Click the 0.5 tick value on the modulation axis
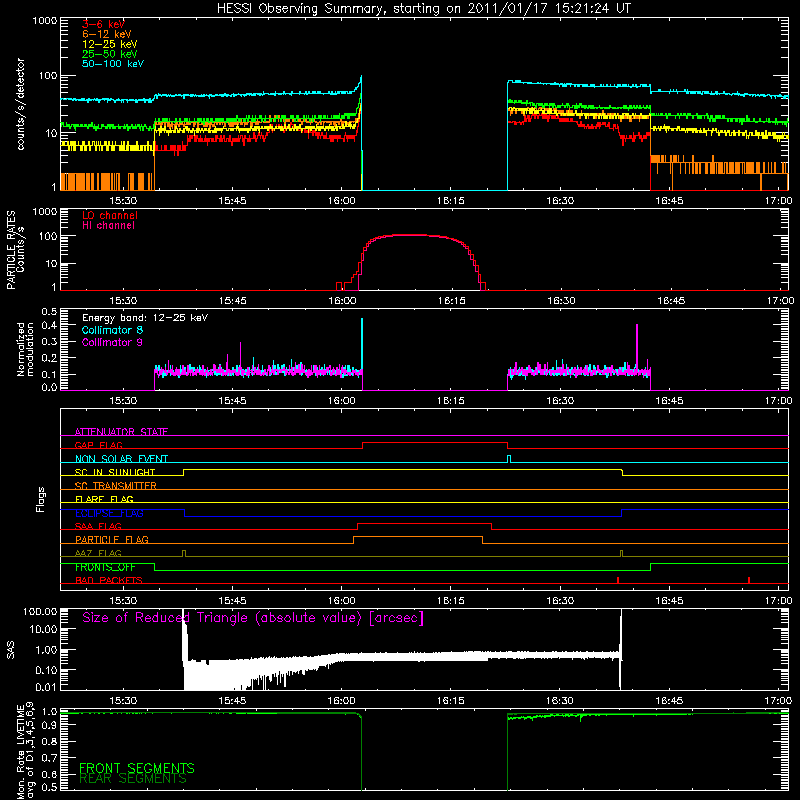Viewport: 800px width, 800px height. (x=49, y=312)
